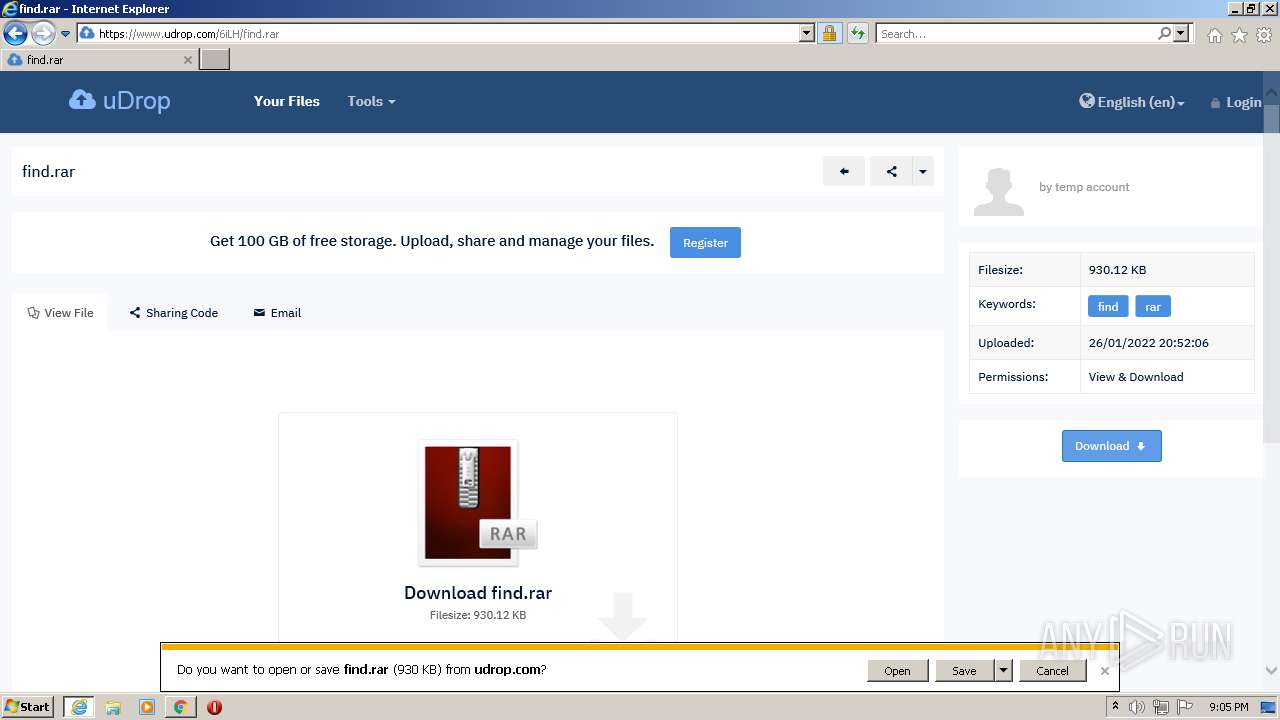Click the 'by temp account' text
The height and width of the screenshot is (720, 1280).
[1084, 187]
